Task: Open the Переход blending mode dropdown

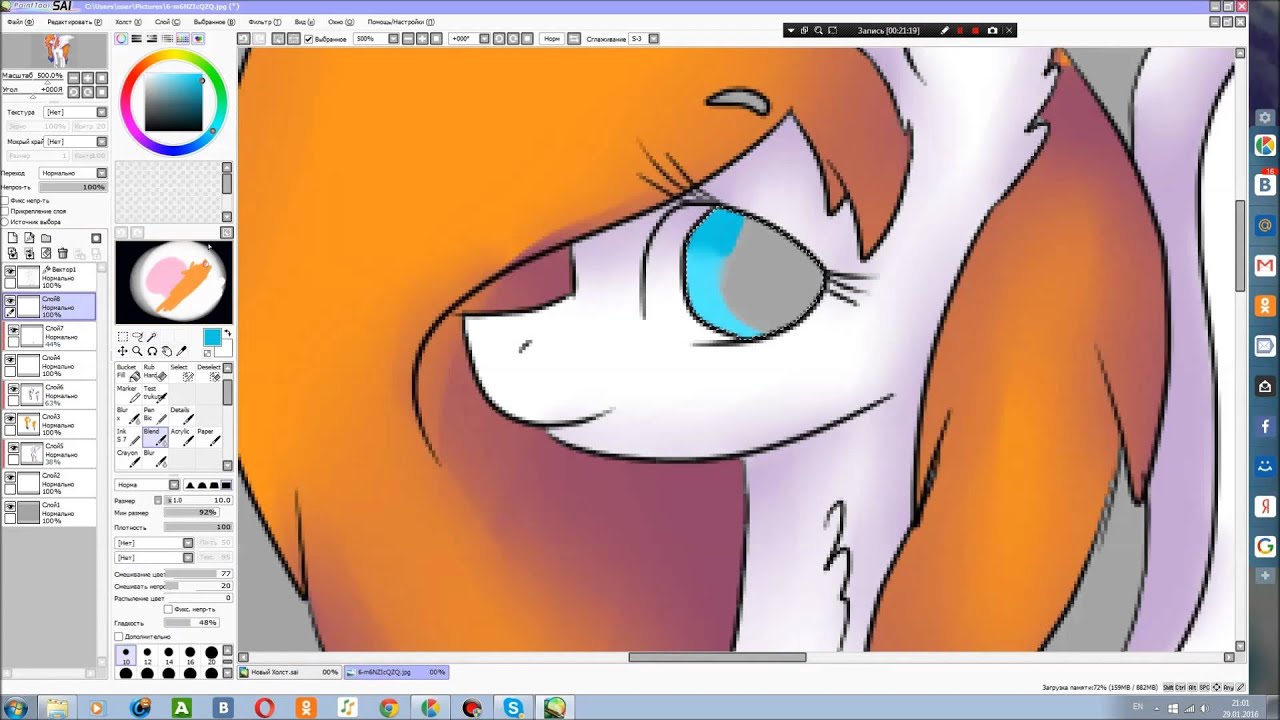Action: [x=73, y=173]
